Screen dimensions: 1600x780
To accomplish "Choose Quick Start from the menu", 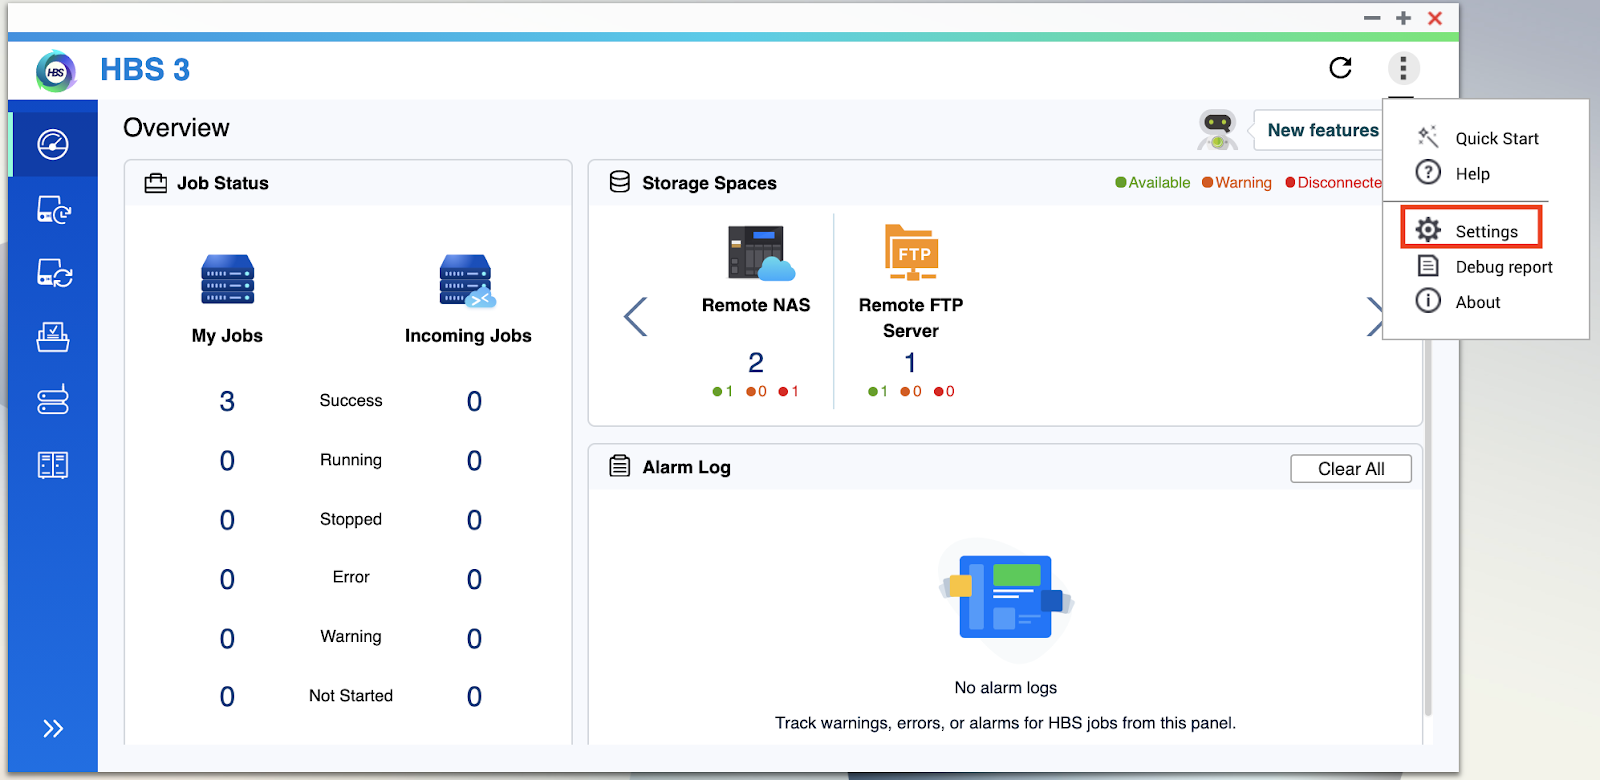I will [1496, 138].
